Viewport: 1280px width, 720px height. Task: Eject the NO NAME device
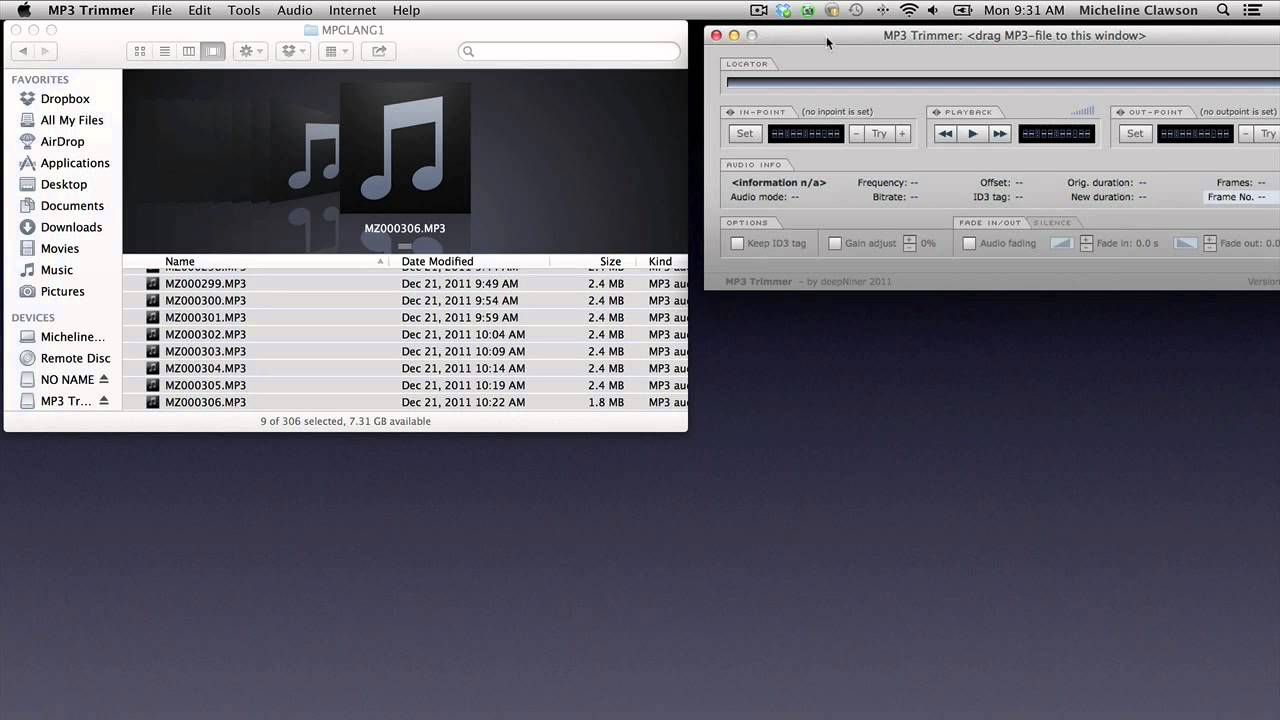tap(104, 380)
